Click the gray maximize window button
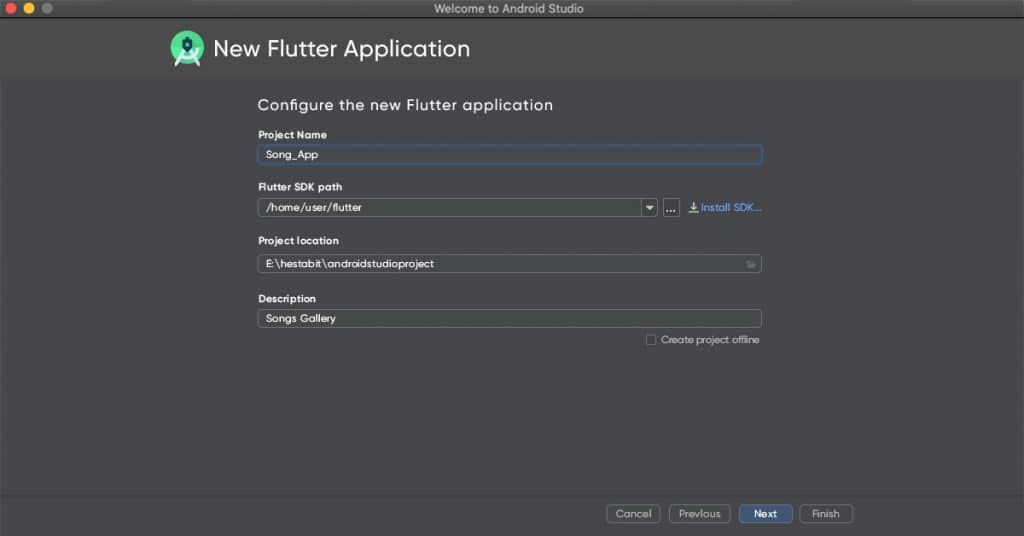 (x=47, y=8)
